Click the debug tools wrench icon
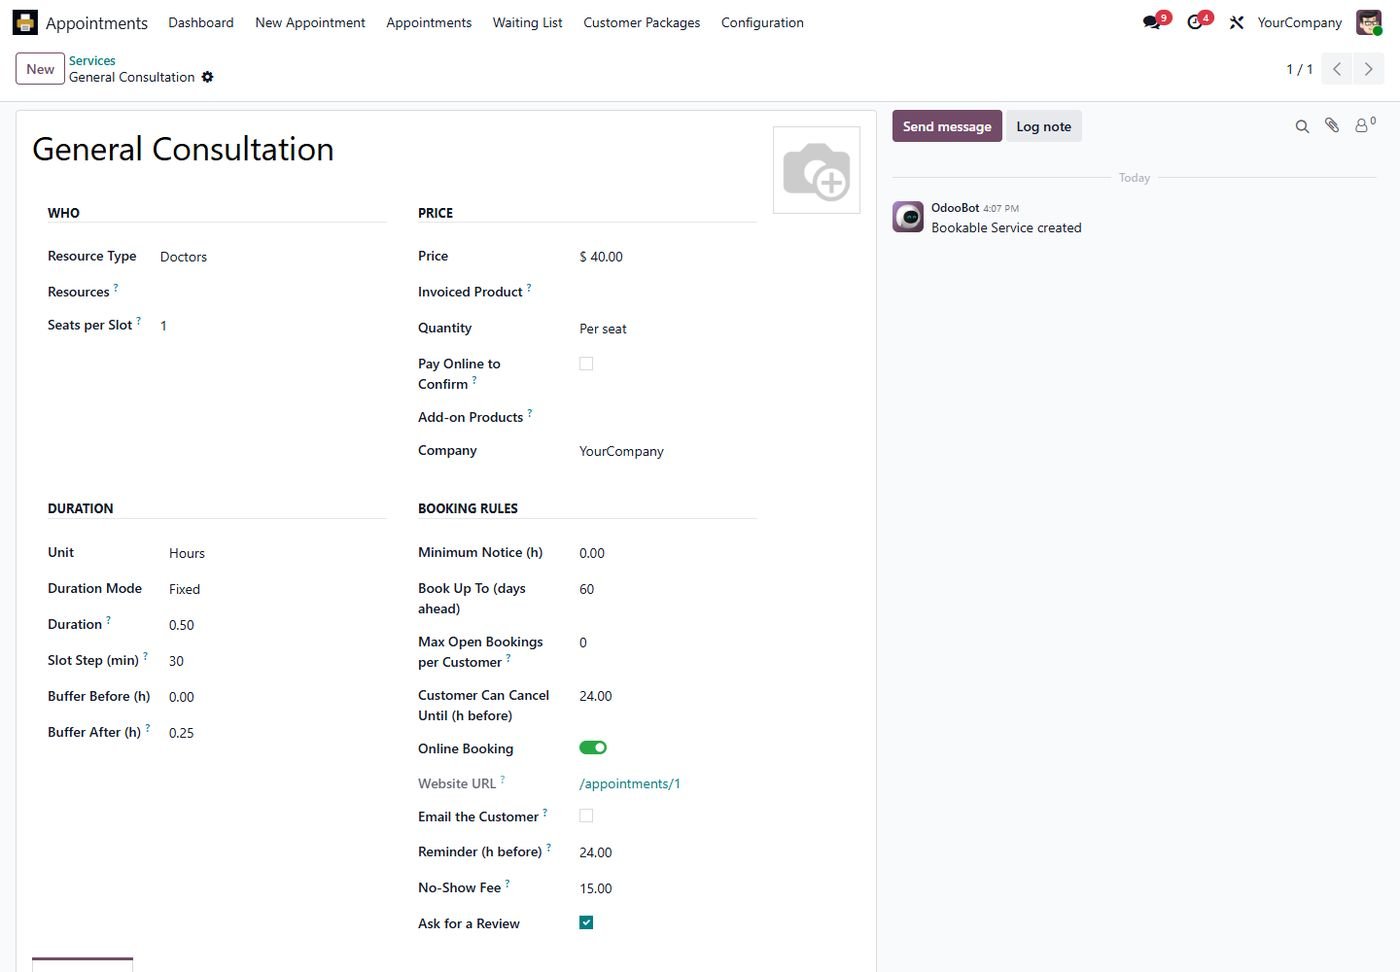 [1237, 22]
